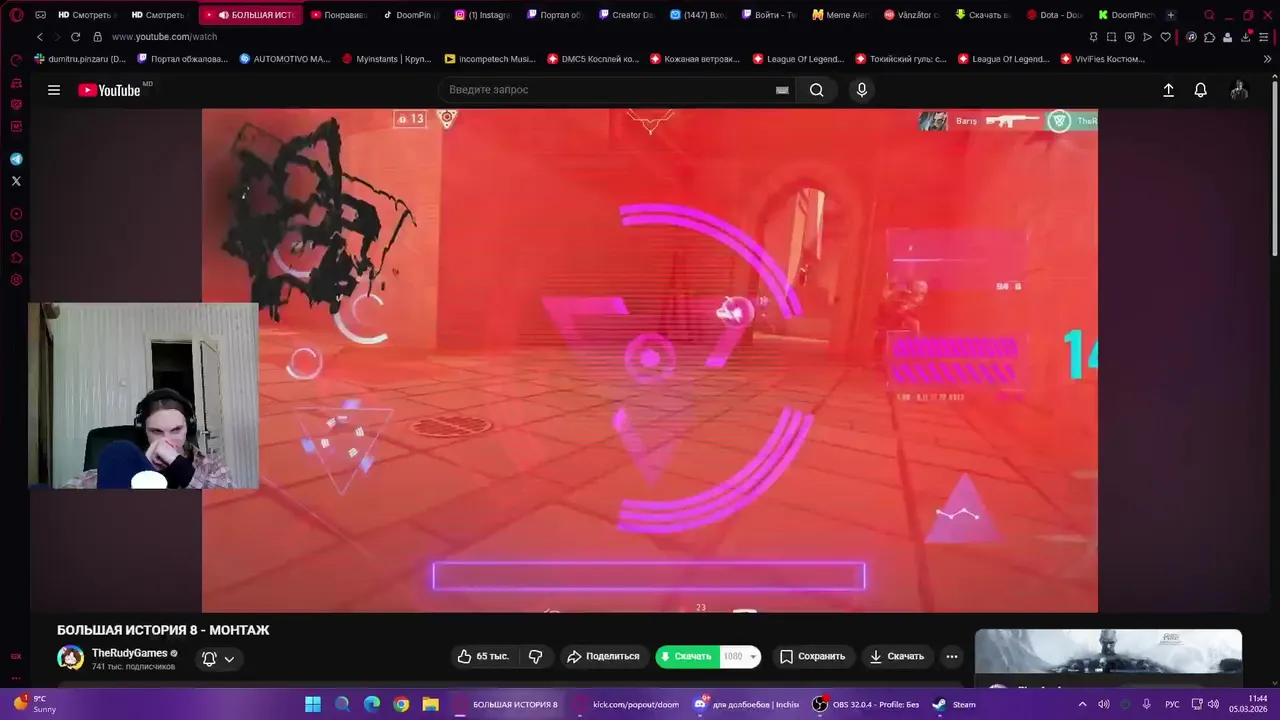Open the DMC5 Косплей bookmark
The image size is (1280, 720).
point(593,59)
